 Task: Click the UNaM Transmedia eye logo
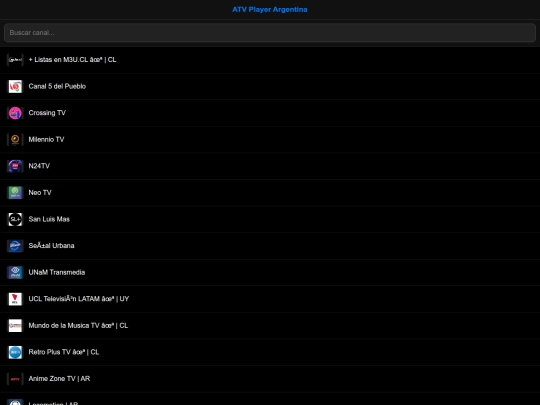pyautogui.click(x=15, y=272)
